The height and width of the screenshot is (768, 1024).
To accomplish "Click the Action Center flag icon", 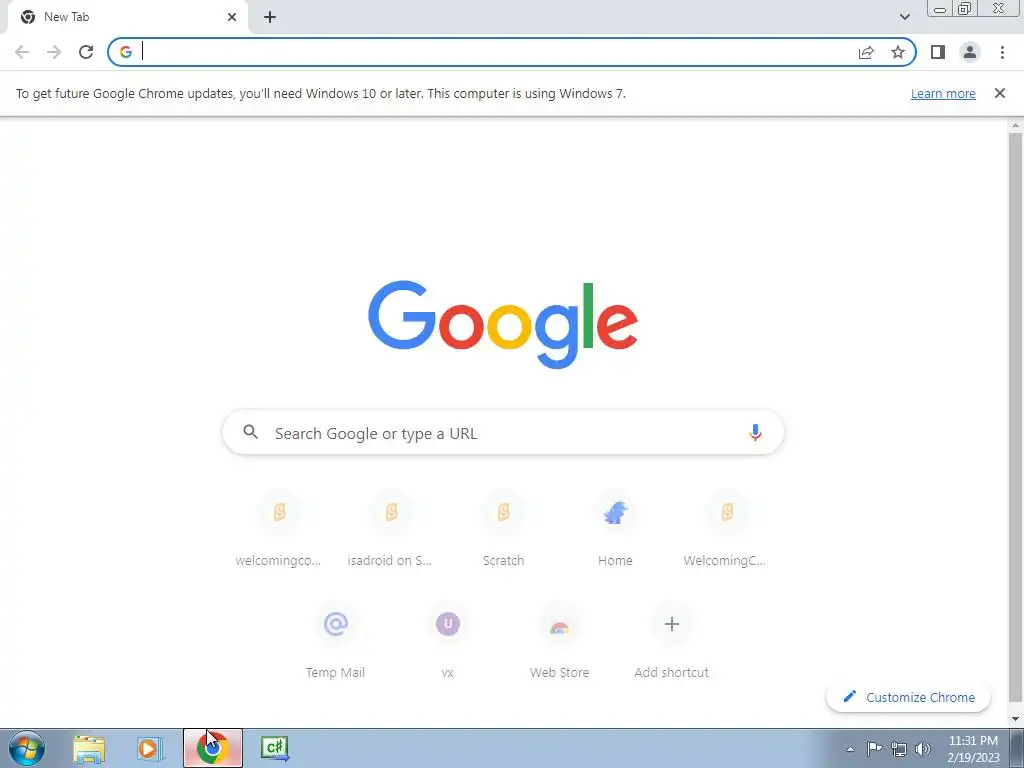I will pos(874,748).
